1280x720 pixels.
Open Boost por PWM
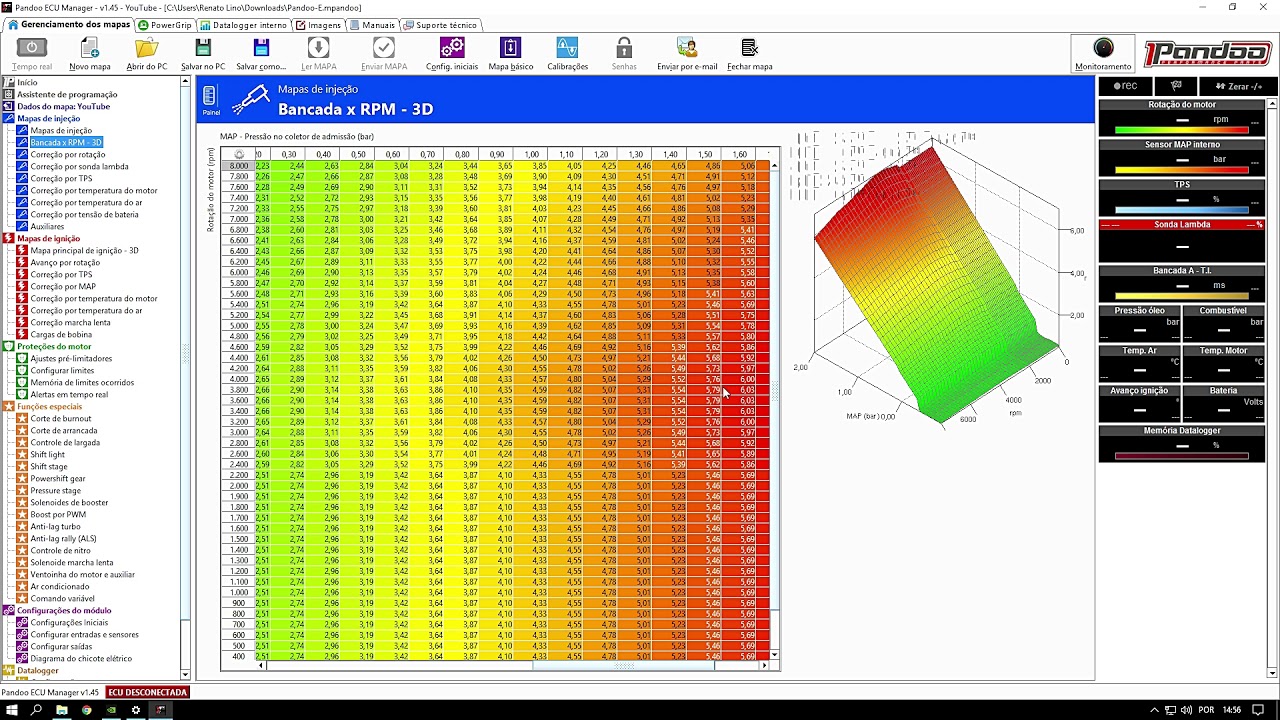click(58, 514)
